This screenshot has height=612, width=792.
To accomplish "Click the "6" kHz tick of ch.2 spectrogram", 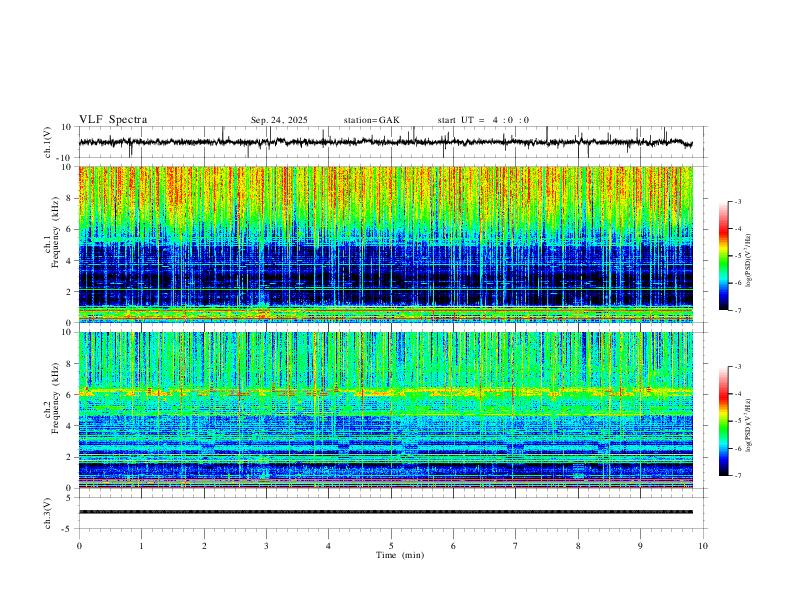I will tap(69, 395).
